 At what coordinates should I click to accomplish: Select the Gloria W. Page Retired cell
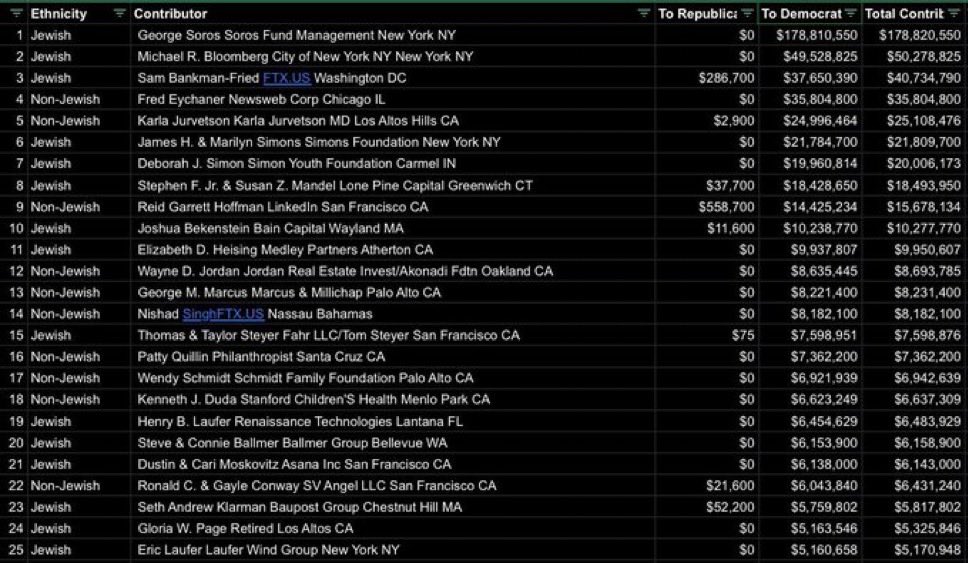coord(392,528)
